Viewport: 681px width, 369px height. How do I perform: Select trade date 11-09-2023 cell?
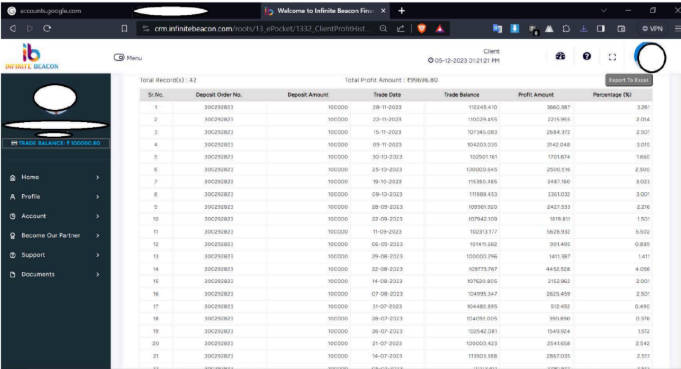(387, 232)
